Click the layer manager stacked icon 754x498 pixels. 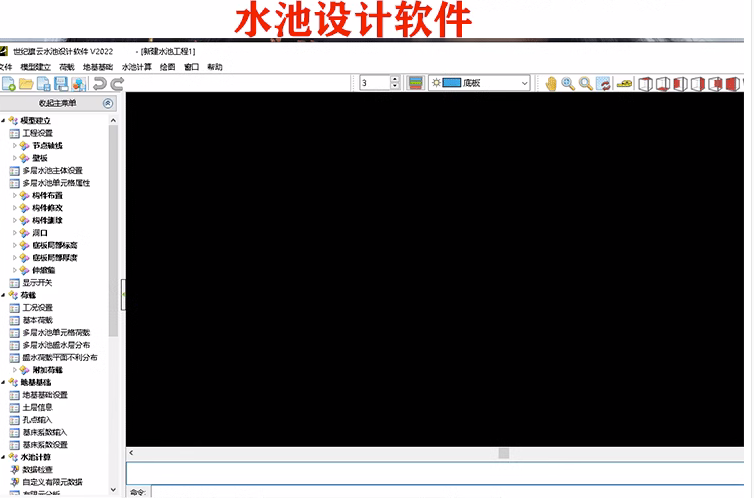tap(415, 83)
